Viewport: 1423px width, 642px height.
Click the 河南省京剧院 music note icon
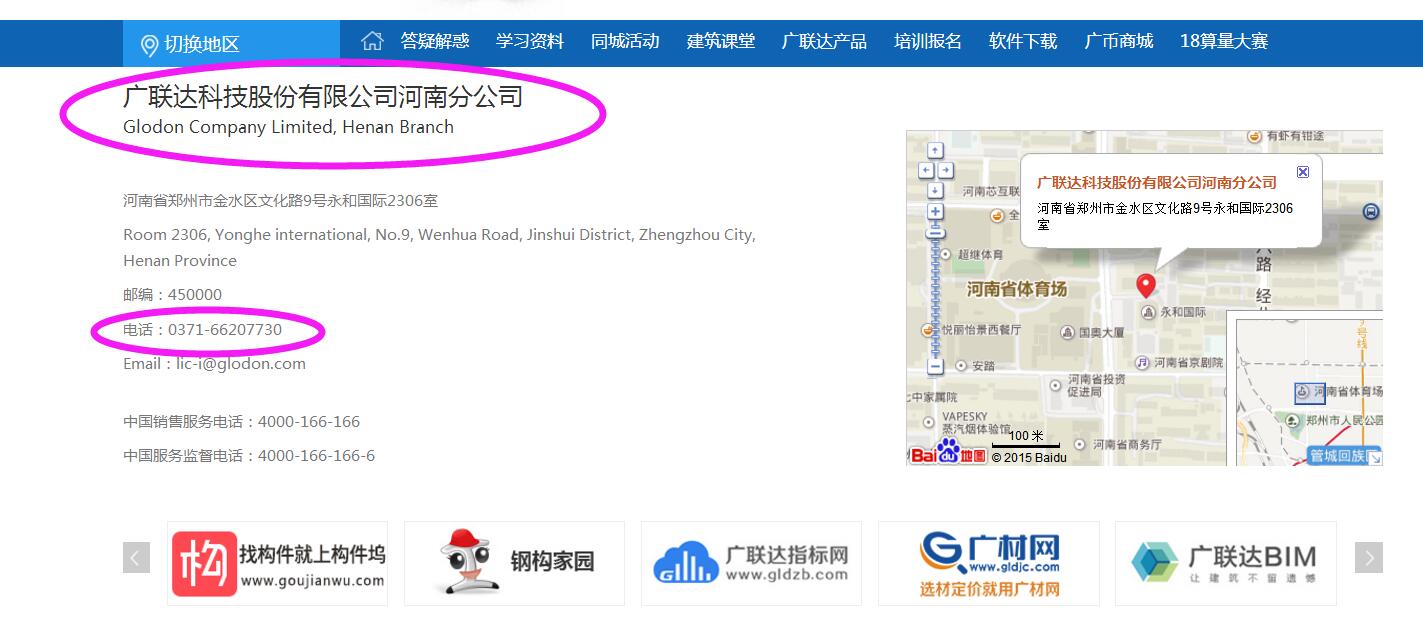[x=1142, y=362]
